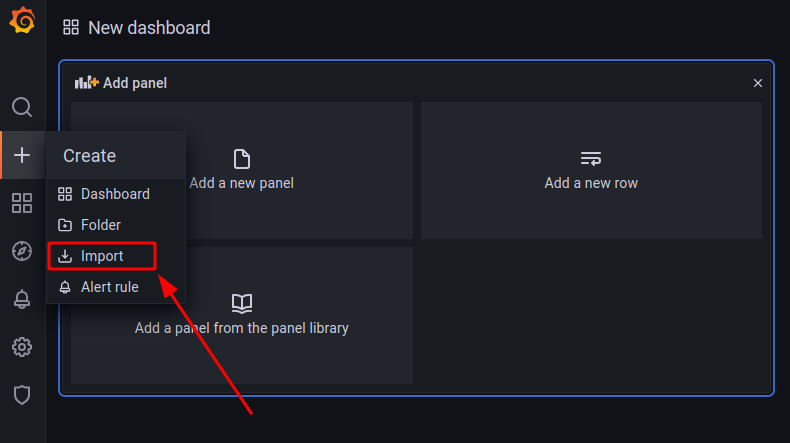
Task: Open the Configuration gear icon
Action: click(22, 347)
